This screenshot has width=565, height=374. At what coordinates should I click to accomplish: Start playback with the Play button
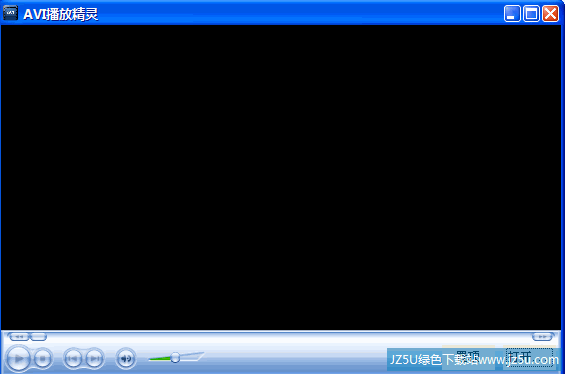click(x=18, y=358)
